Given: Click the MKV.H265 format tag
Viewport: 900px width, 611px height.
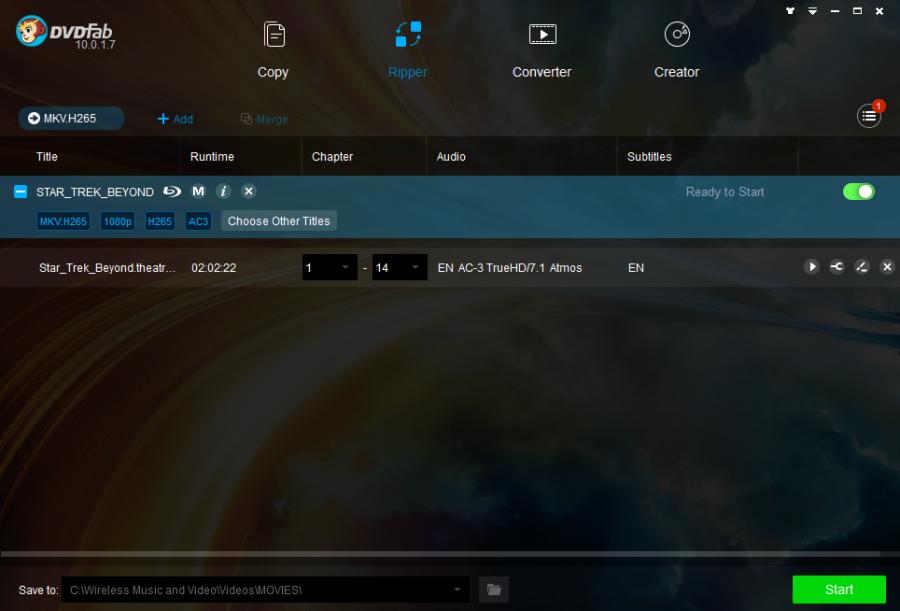Looking at the screenshot, I should pos(63,221).
